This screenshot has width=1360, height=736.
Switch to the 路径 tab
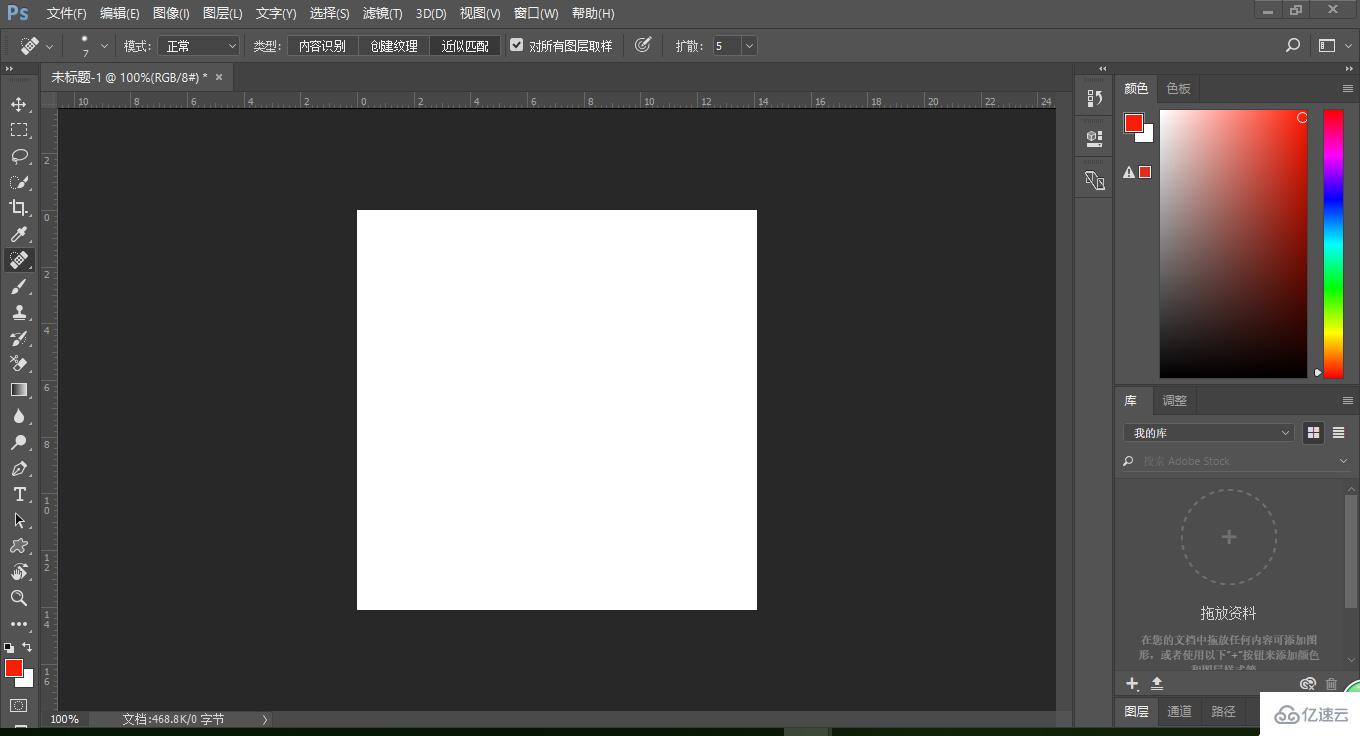coord(1223,711)
